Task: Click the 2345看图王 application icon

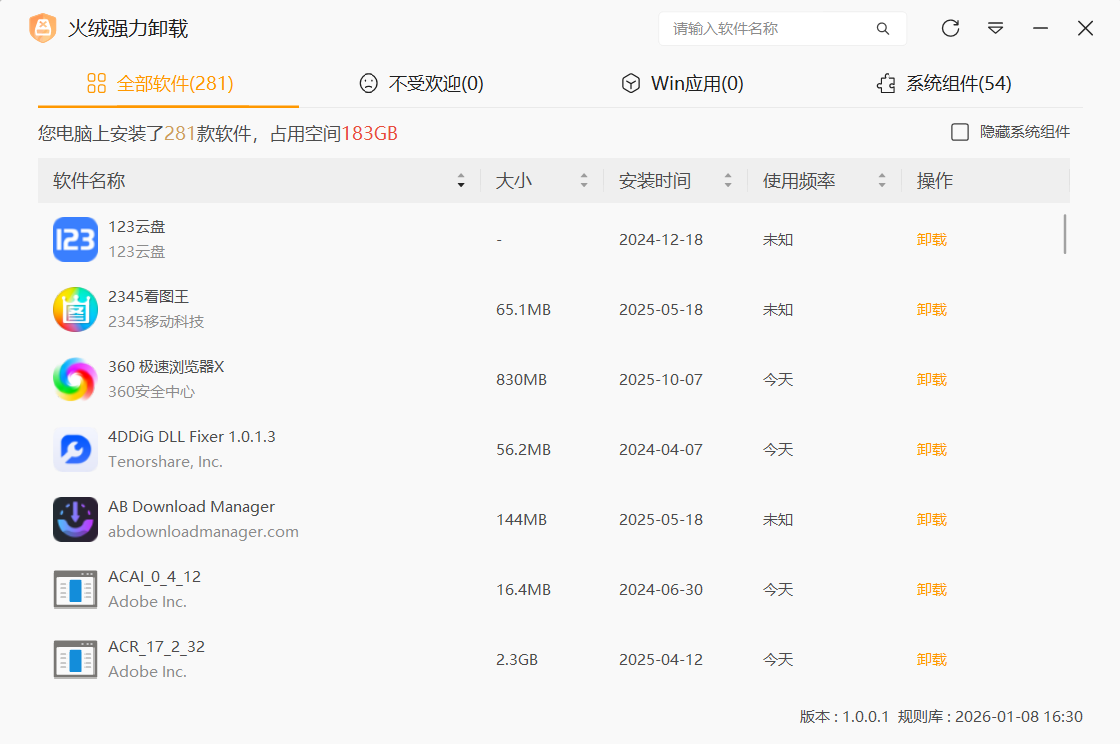Action: pyautogui.click(x=75, y=309)
